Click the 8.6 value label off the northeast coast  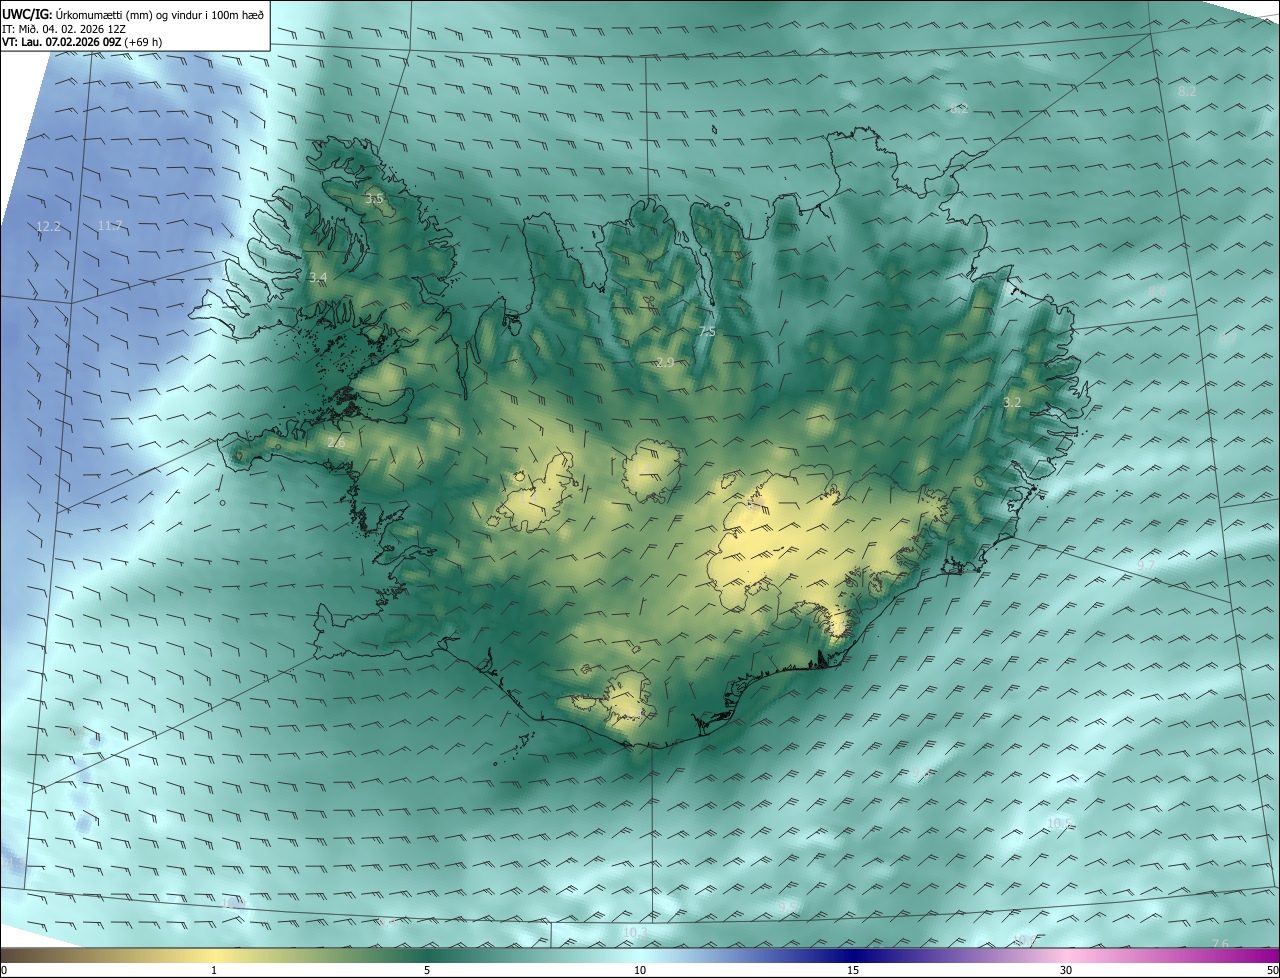[x=1157, y=291]
